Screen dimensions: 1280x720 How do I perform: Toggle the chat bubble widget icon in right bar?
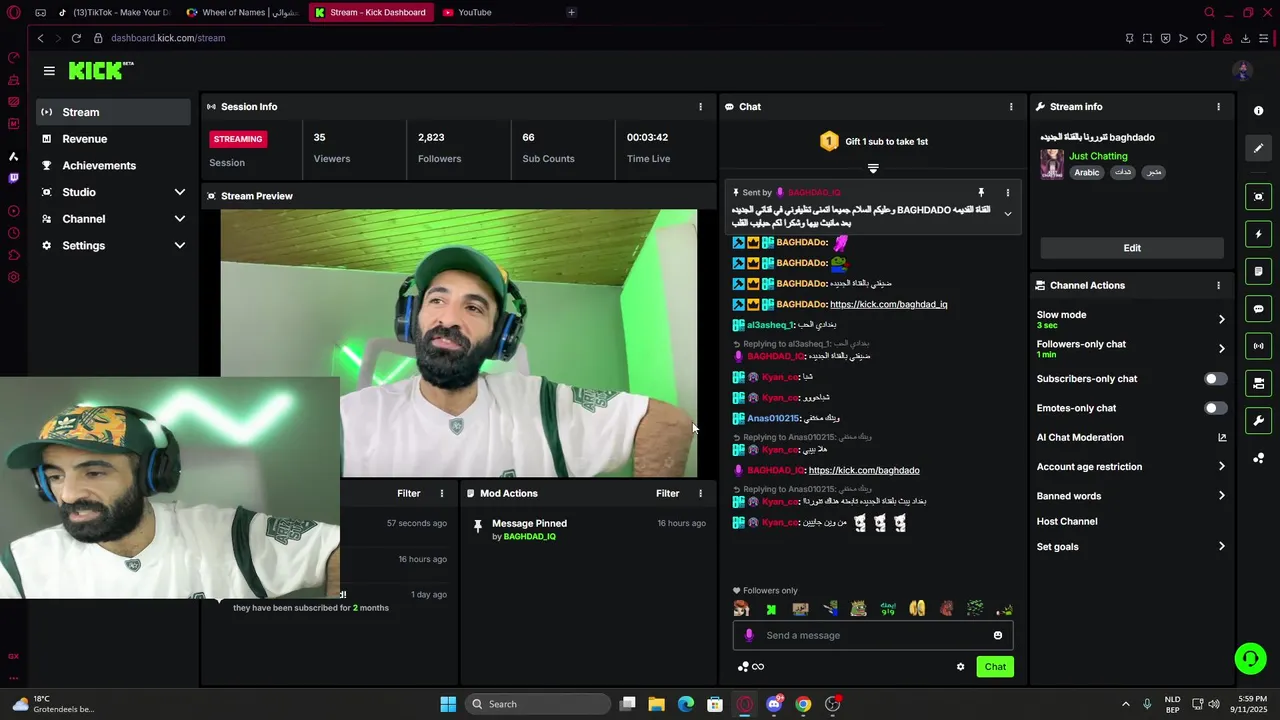[x=1259, y=309]
